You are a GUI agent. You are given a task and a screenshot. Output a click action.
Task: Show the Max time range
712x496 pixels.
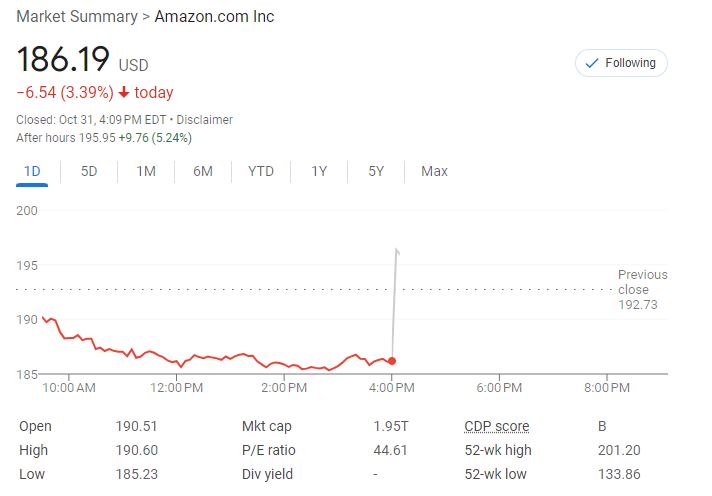pos(434,171)
